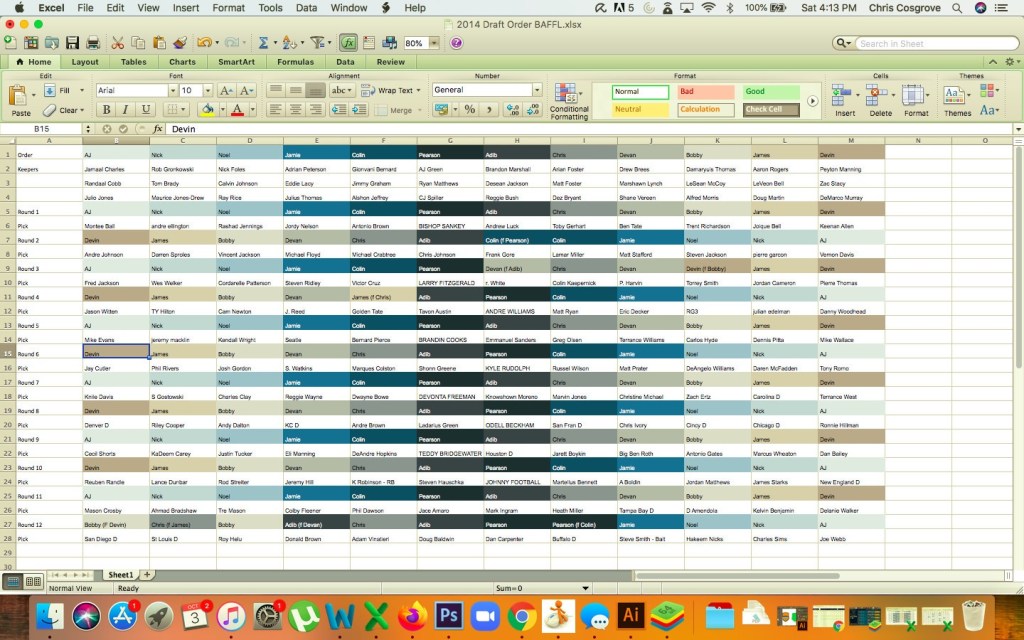Screen dimensions: 1024x640
Task: Open the Insert menu in menu bar
Action: point(185,7)
